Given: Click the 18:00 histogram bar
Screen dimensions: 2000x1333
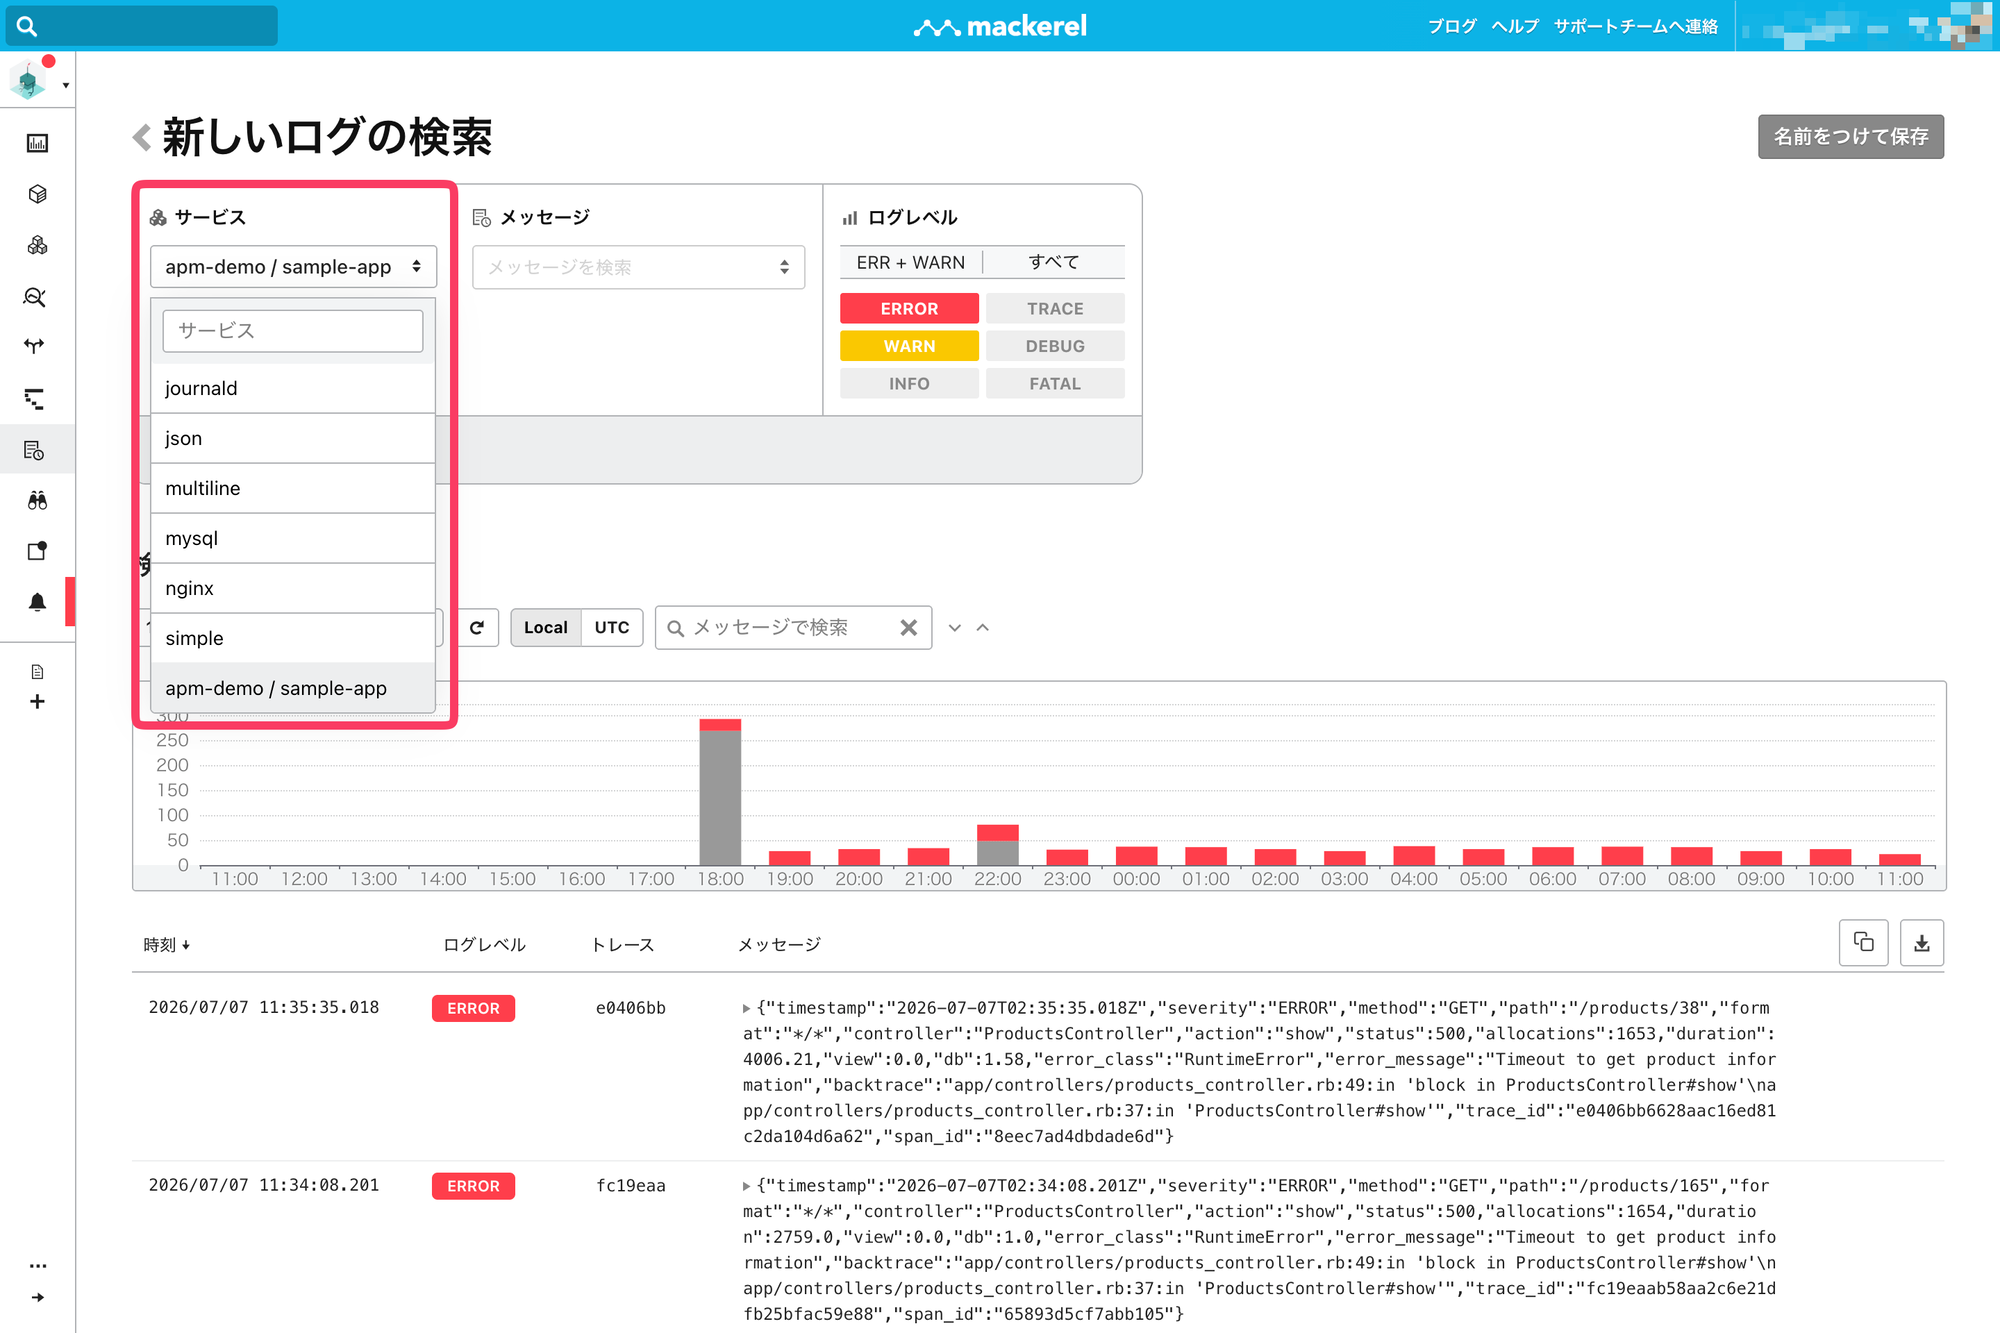Looking at the screenshot, I should coord(720,792).
